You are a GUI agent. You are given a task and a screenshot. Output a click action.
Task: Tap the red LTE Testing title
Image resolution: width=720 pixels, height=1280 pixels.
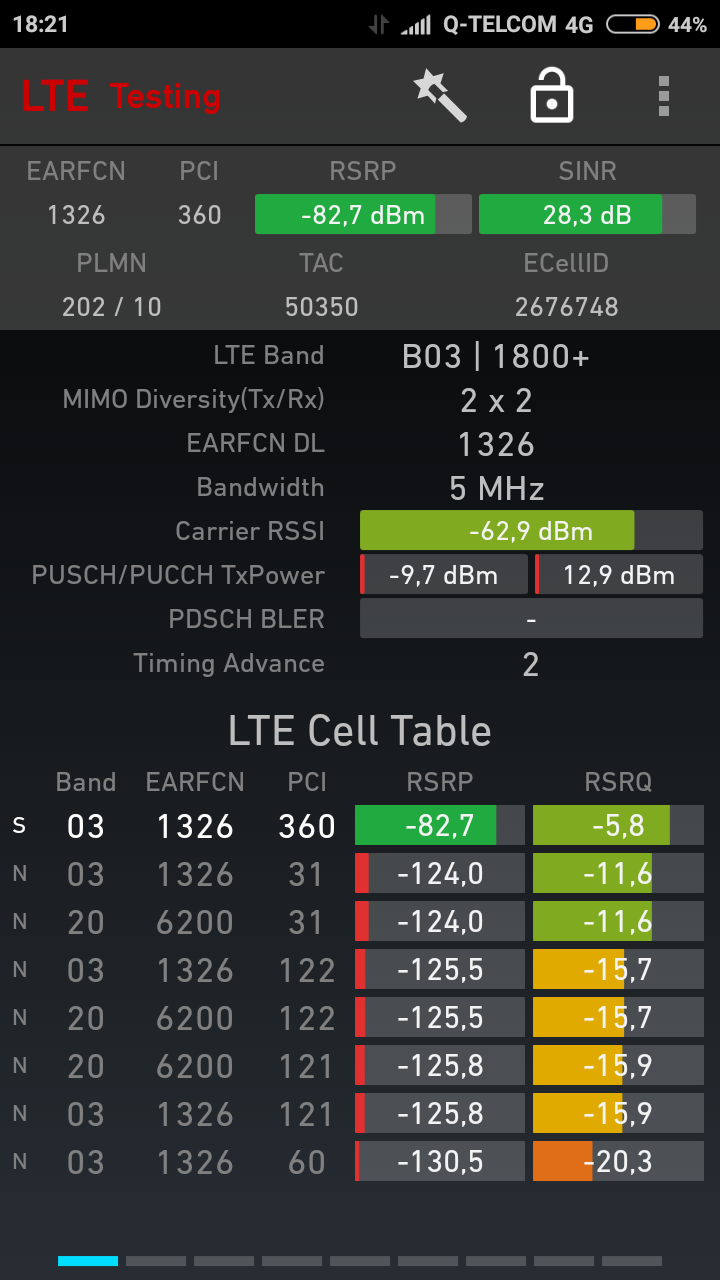[121, 96]
